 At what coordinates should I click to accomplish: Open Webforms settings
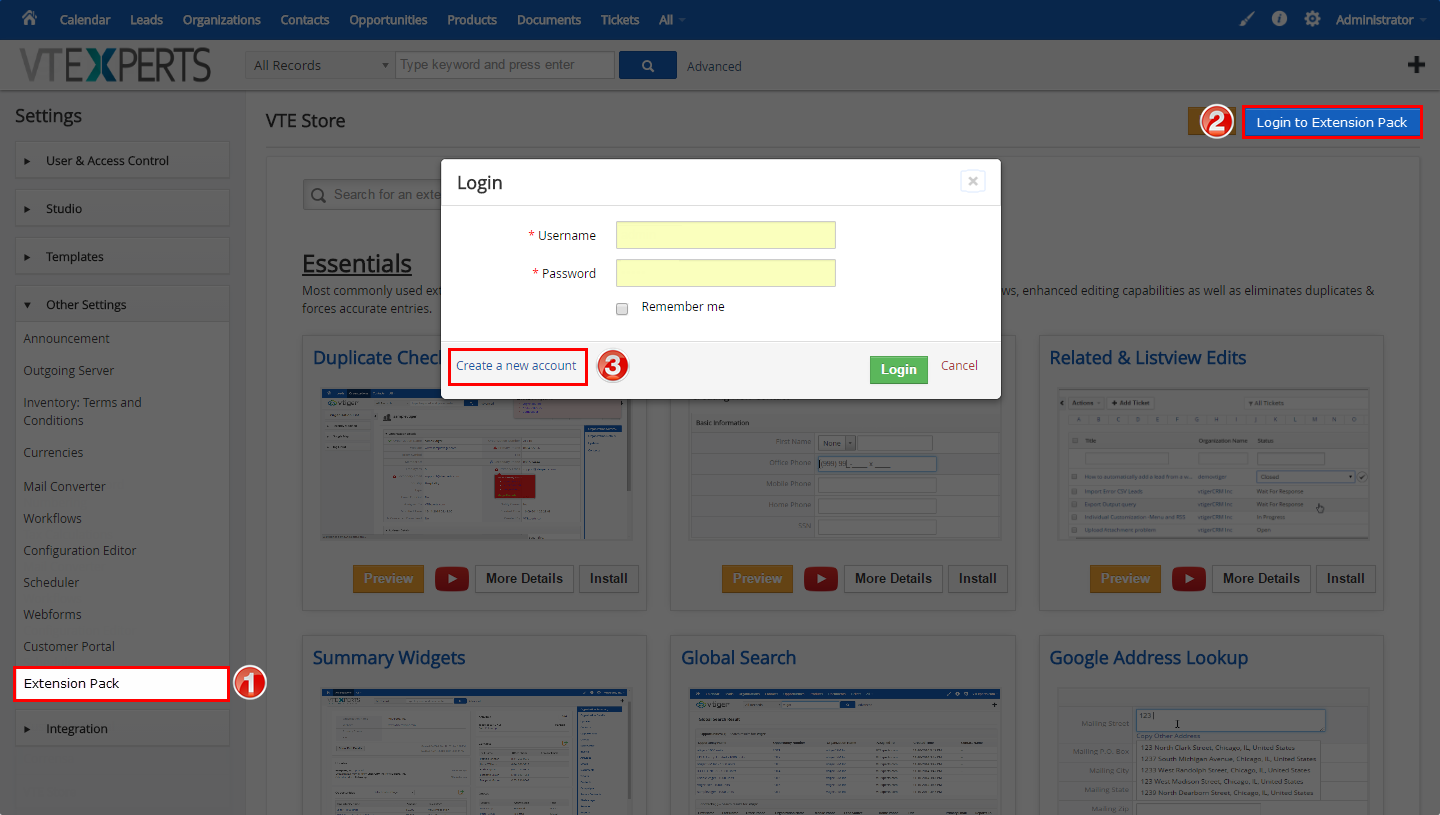[53, 614]
